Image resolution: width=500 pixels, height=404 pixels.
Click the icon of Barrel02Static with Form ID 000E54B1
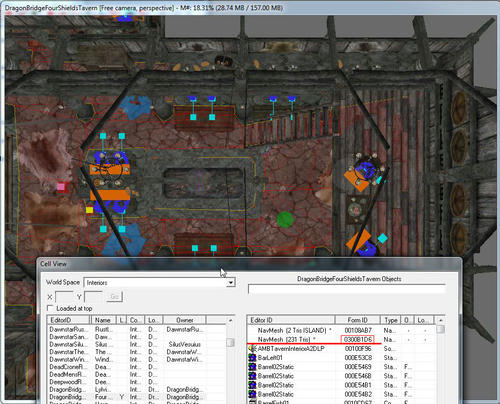tap(252, 385)
